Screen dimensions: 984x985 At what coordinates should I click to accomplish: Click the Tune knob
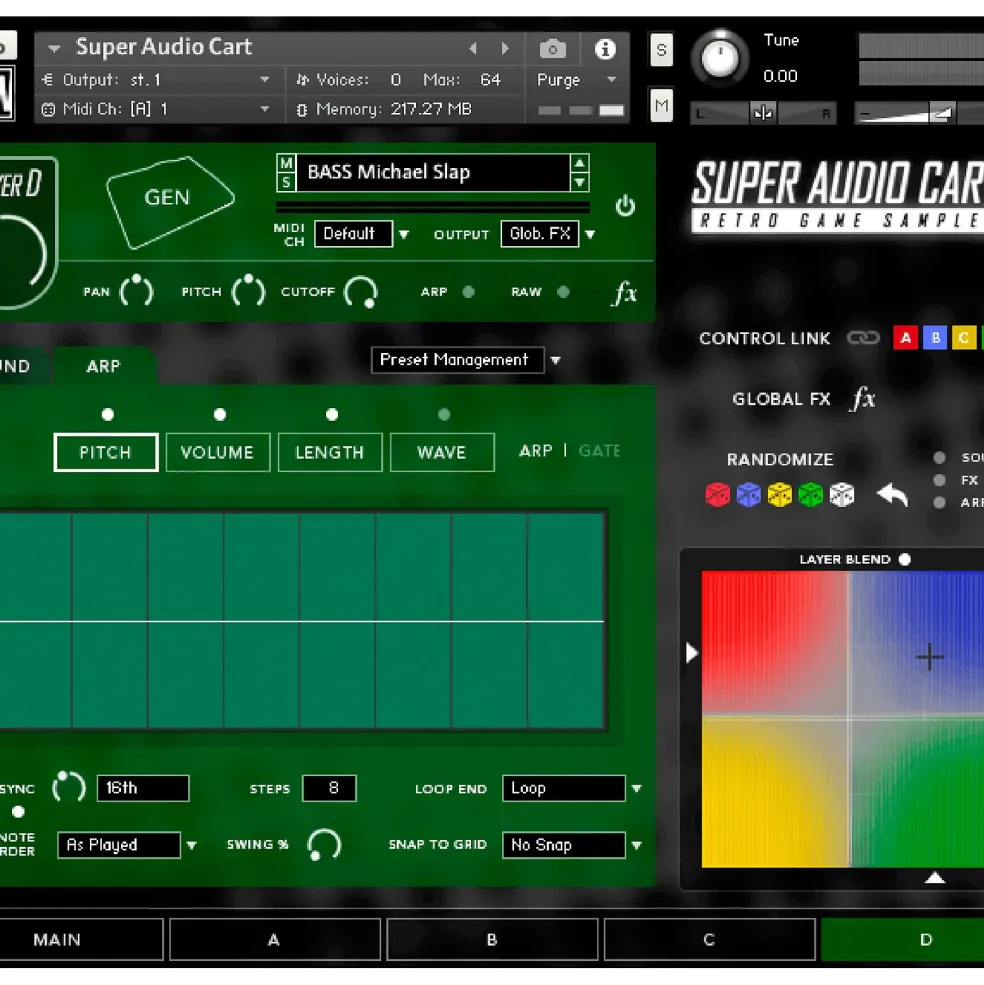(x=720, y=58)
